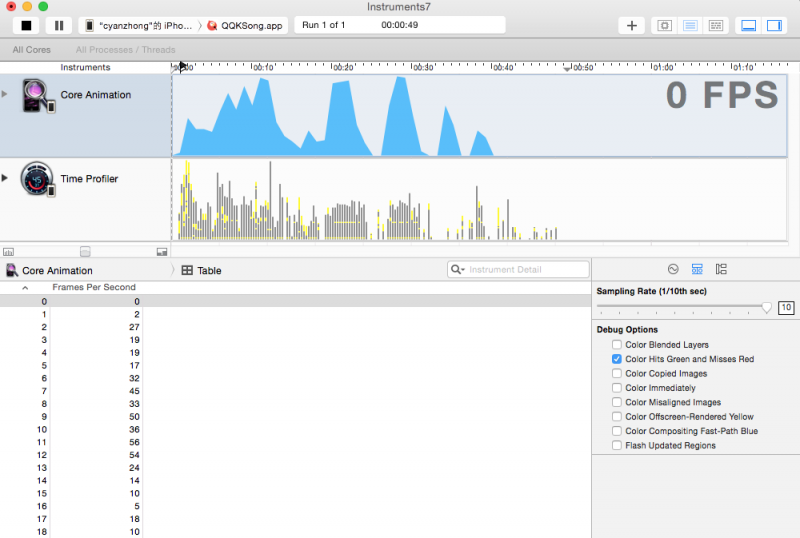The height and width of the screenshot is (538, 800).
Task: Enable Color Offscreen-Rendered Yellow option
Action: tap(617, 417)
